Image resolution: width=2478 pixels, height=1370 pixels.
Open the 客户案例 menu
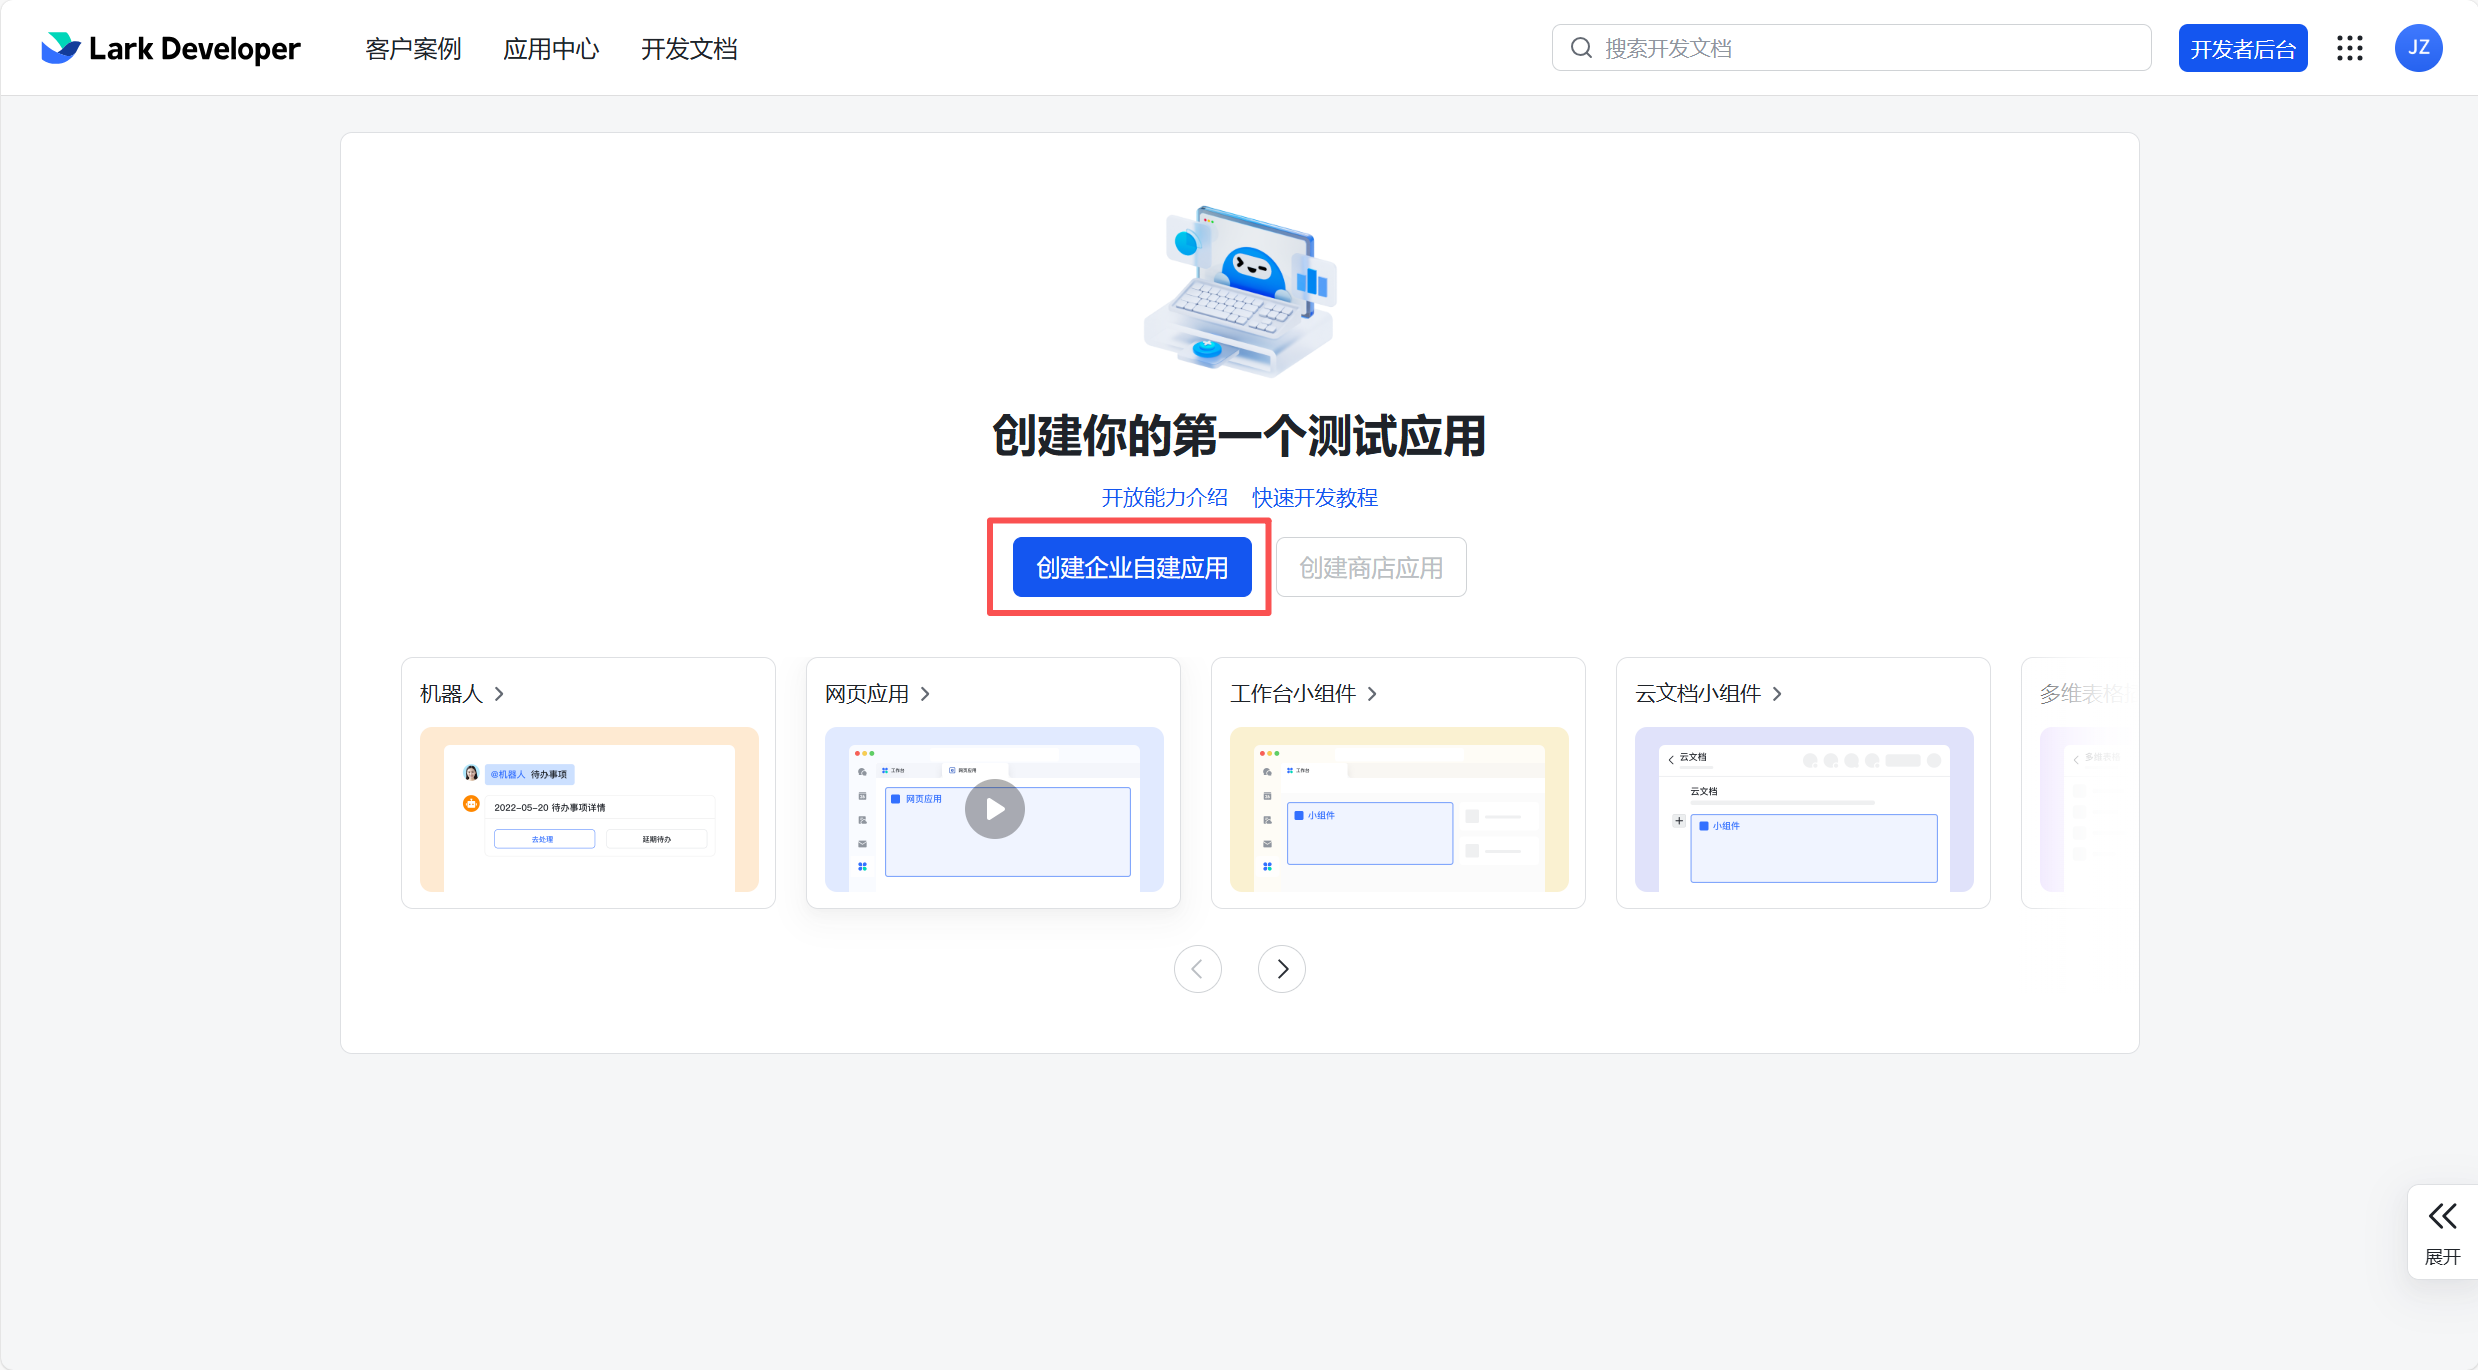pyautogui.click(x=412, y=48)
